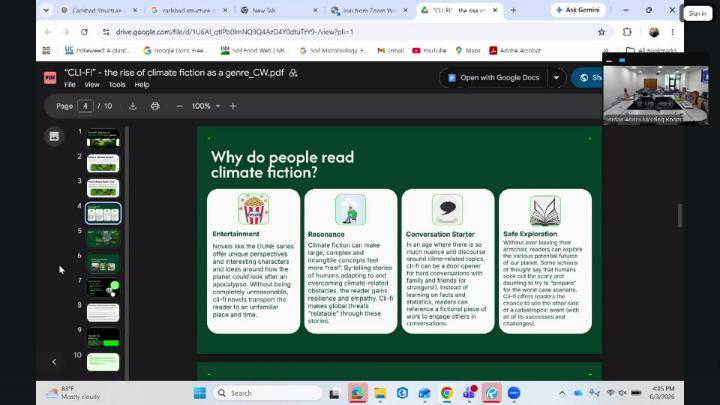720x405 pixels.
Task: Click the PDF viewer vertical scrollbar
Action: coord(680,215)
